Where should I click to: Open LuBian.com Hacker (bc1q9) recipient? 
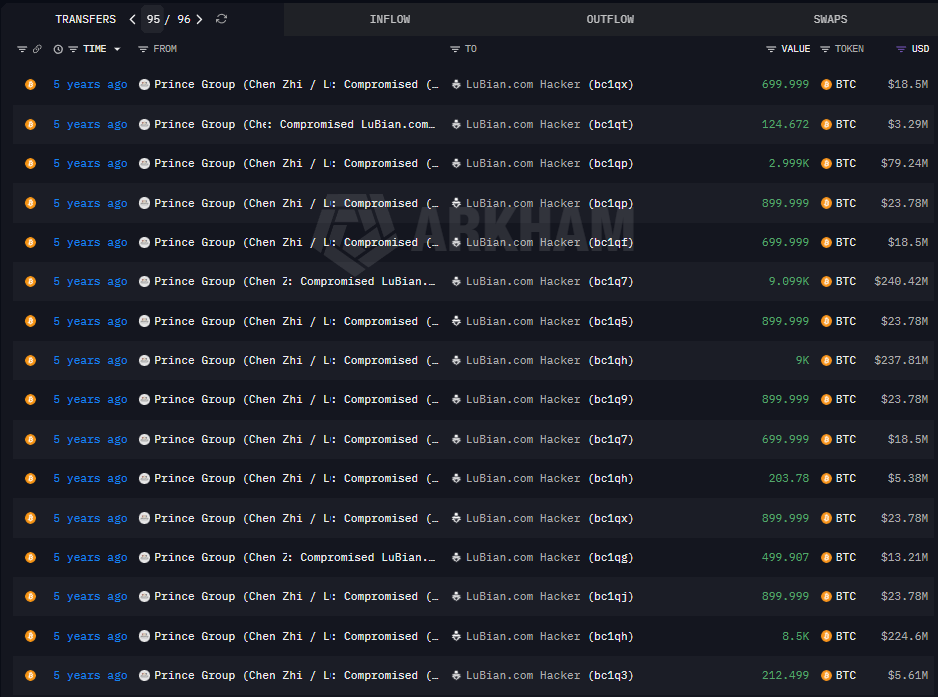549,399
